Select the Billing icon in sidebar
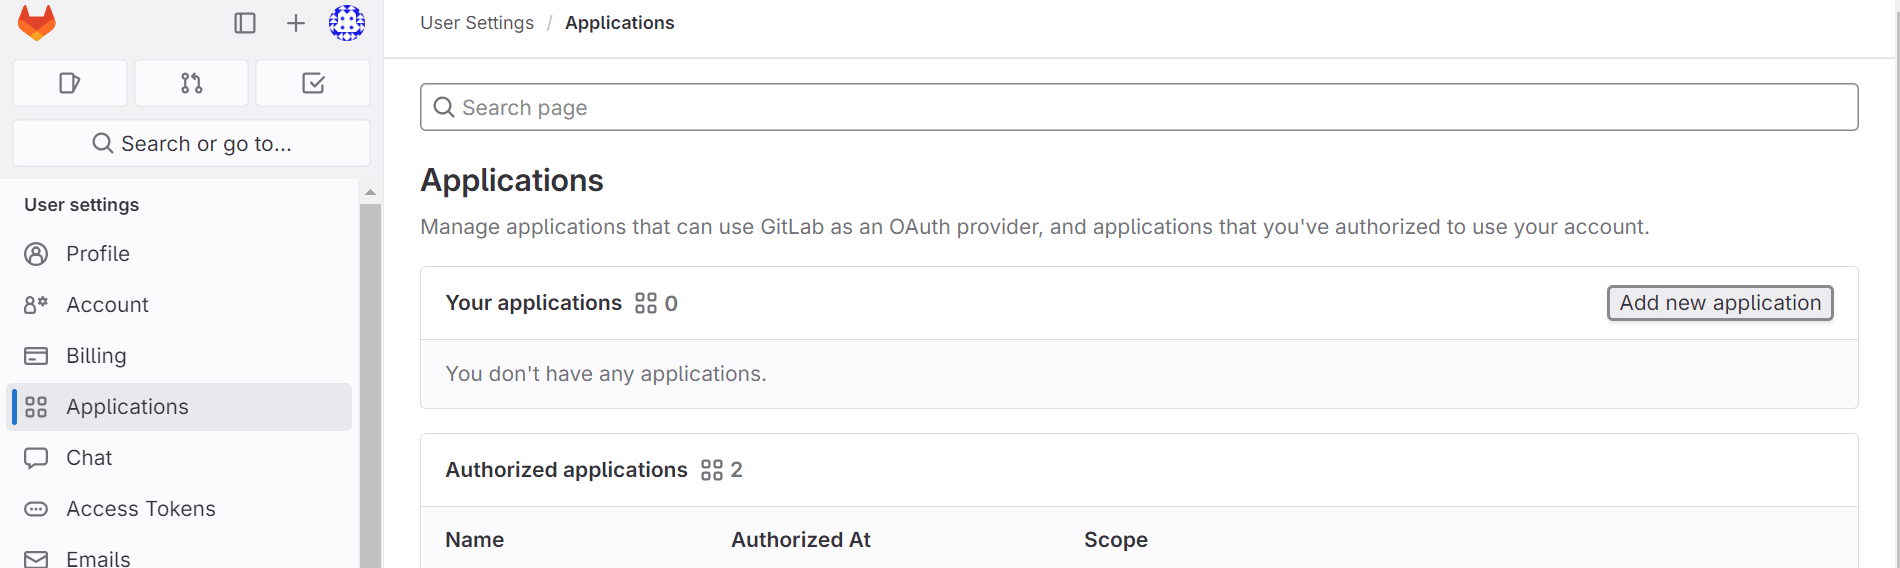 click(x=36, y=356)
